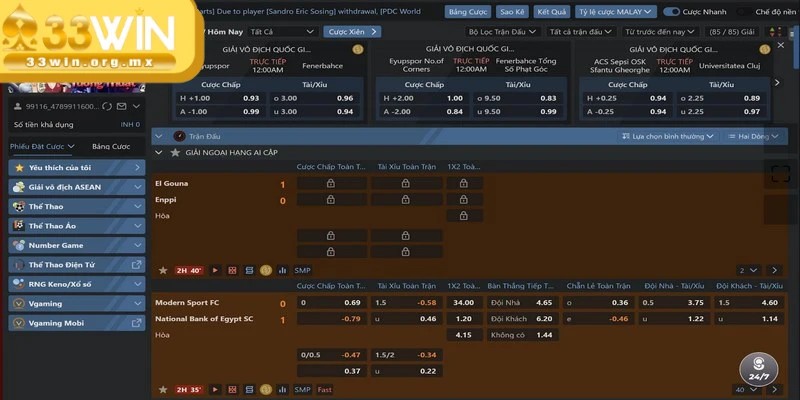This screenshot has height=400, width=800.
Task: Favorite the El Gouna match star
Action: click(x=163, y=270)
